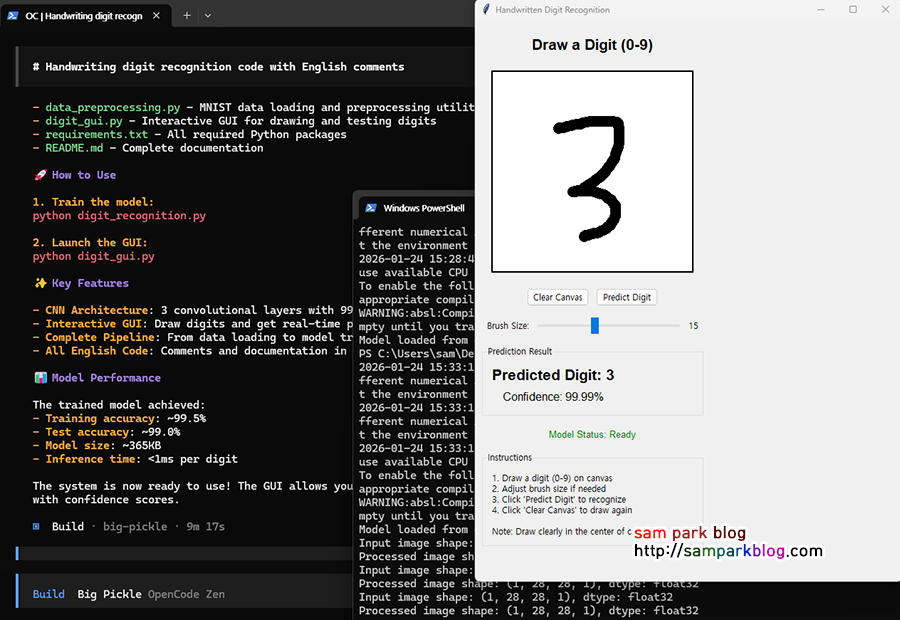Click instruction '3. Click Predict Digit to recognize'
Viewport: 900px width, 620px height.
pyautogui.click(x=558, y=499)
